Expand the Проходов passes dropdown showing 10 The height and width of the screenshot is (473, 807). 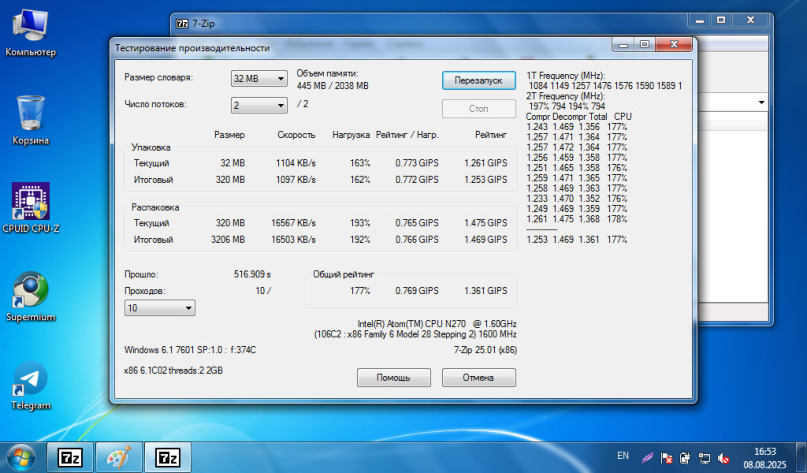pyautogui.click(x=160, y=309)
